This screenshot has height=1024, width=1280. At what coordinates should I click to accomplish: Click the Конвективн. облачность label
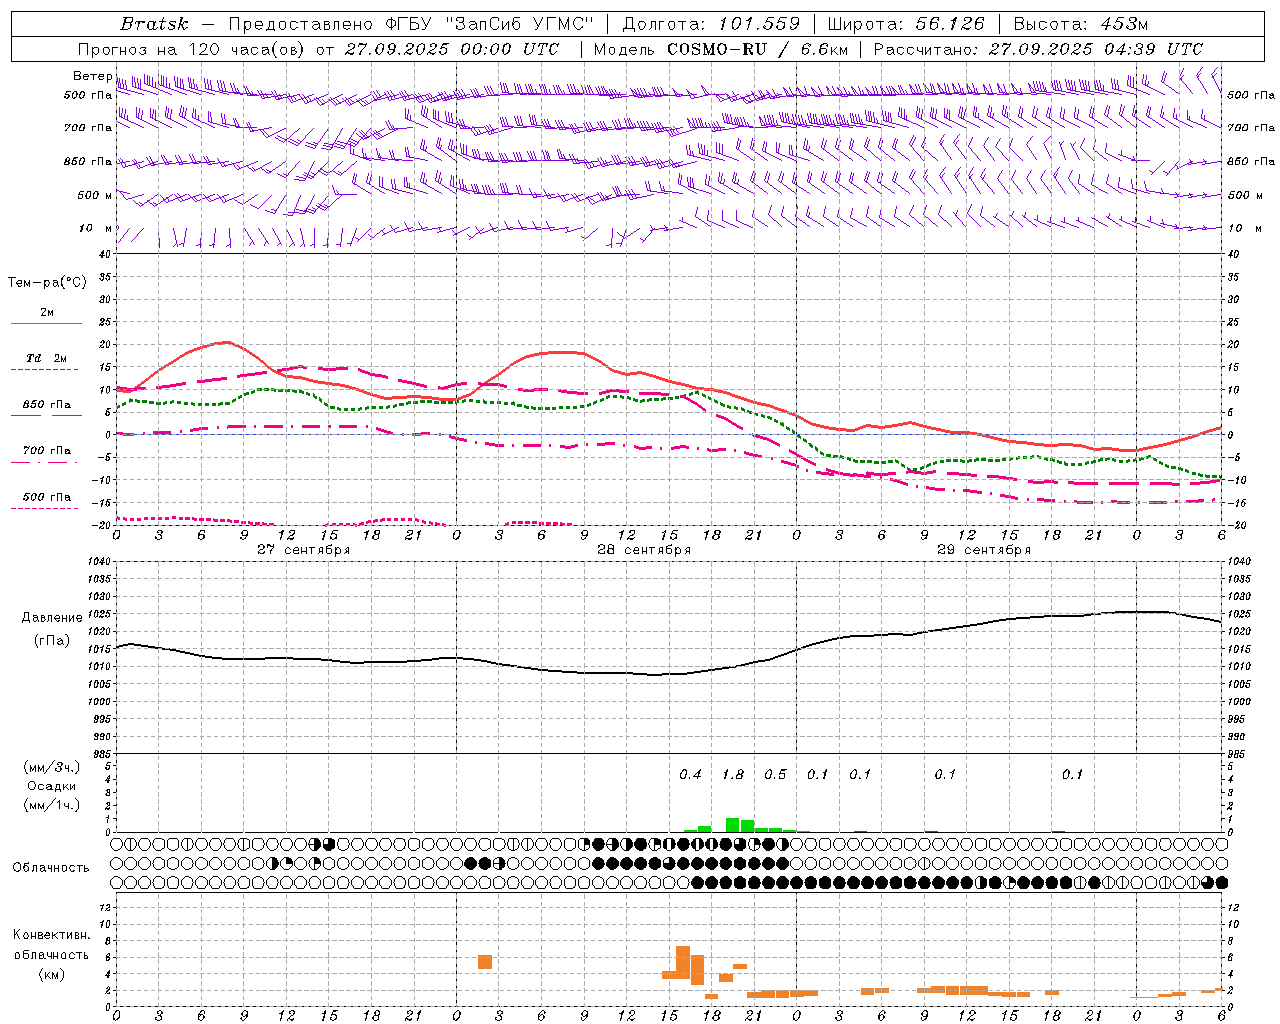coord(51,945)
